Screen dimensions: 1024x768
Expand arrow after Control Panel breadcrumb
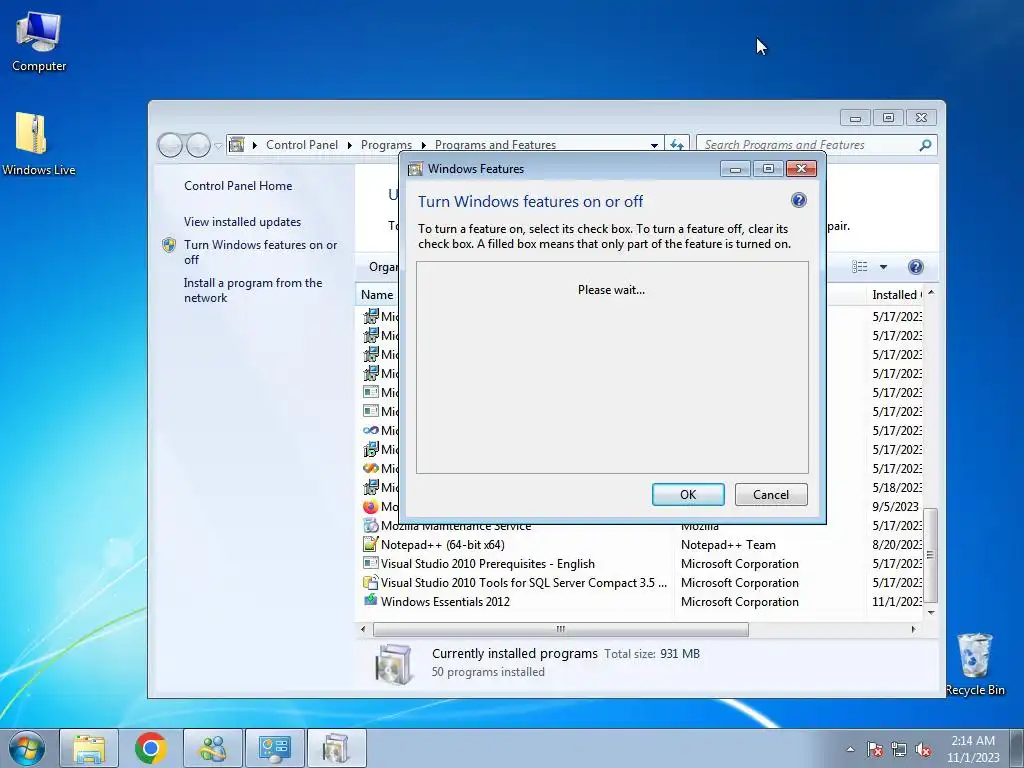point(349,145)
